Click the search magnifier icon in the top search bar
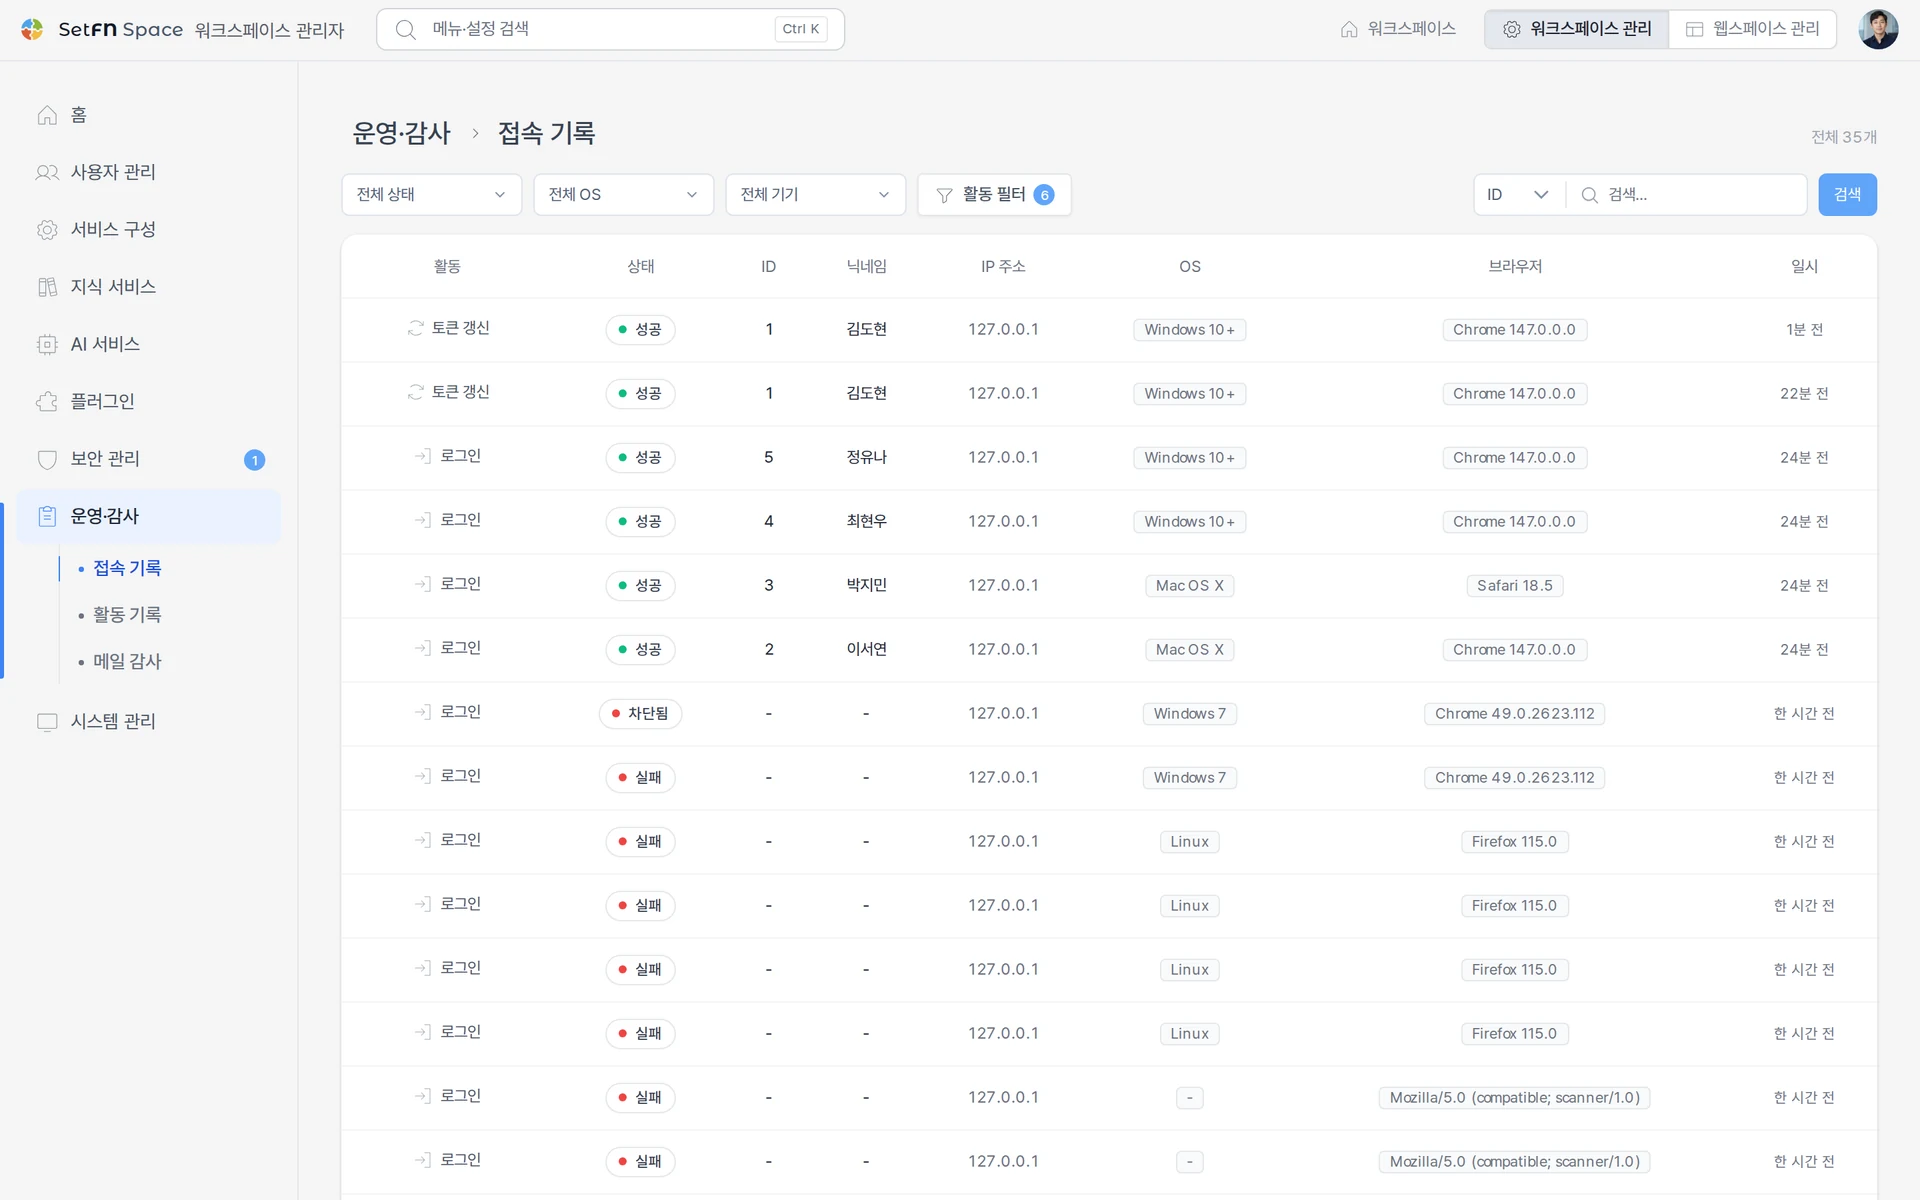Viewport: 1920px width, 1200px height. pyautogui.click(x=405, y=29)
